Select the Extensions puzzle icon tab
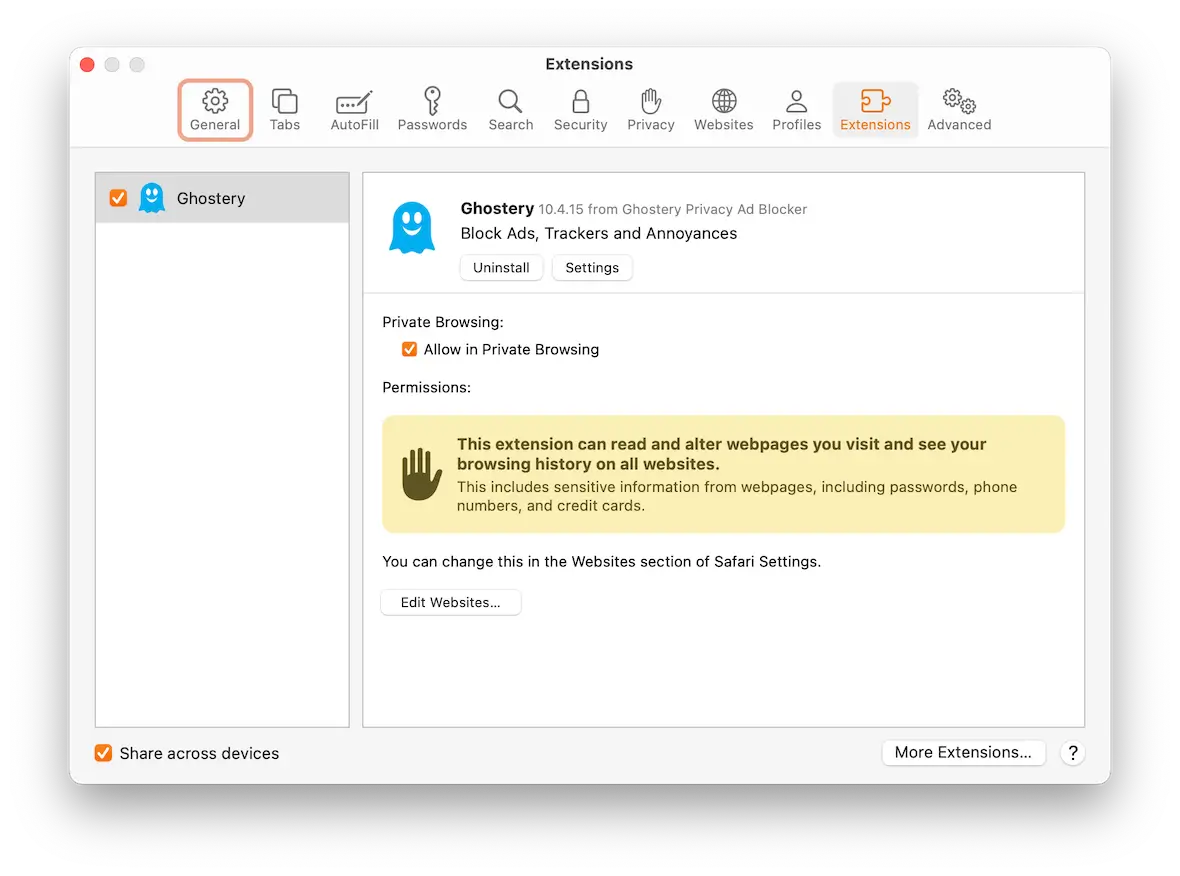Image resolution: width=1180 pixels, height=876 pixels. pos(875,110)
